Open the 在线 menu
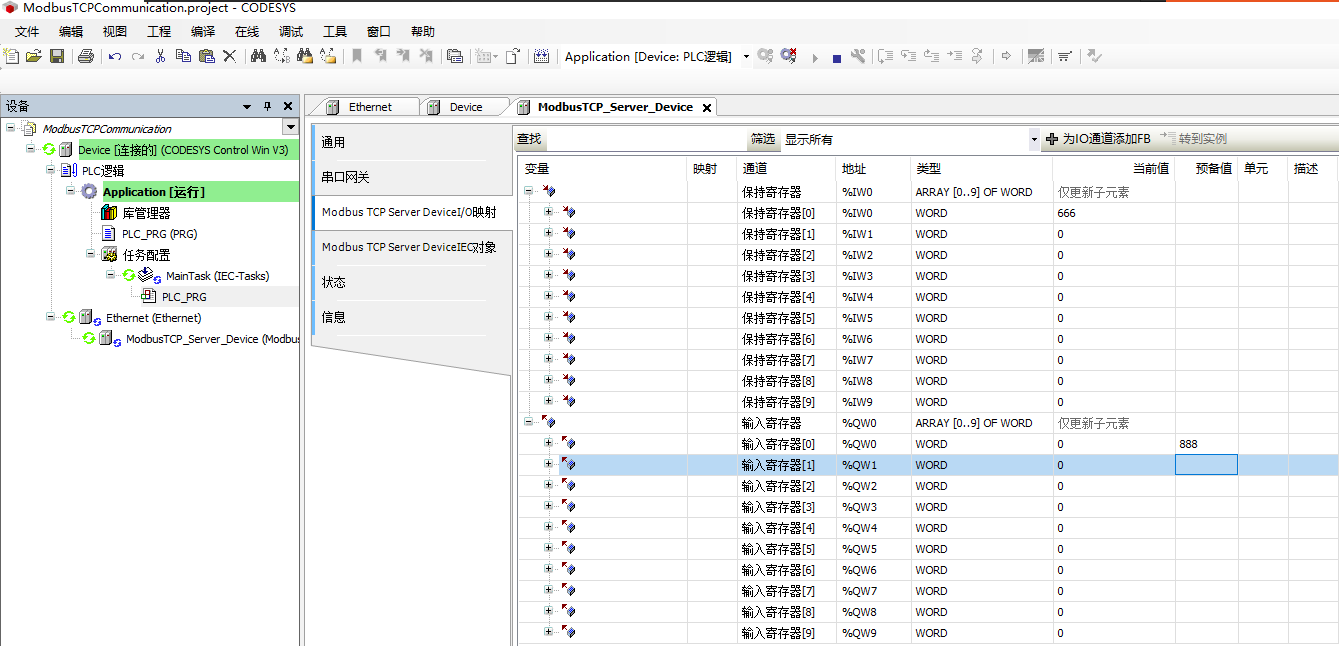This screenshot has height=646, width=1339. (247, 31)
